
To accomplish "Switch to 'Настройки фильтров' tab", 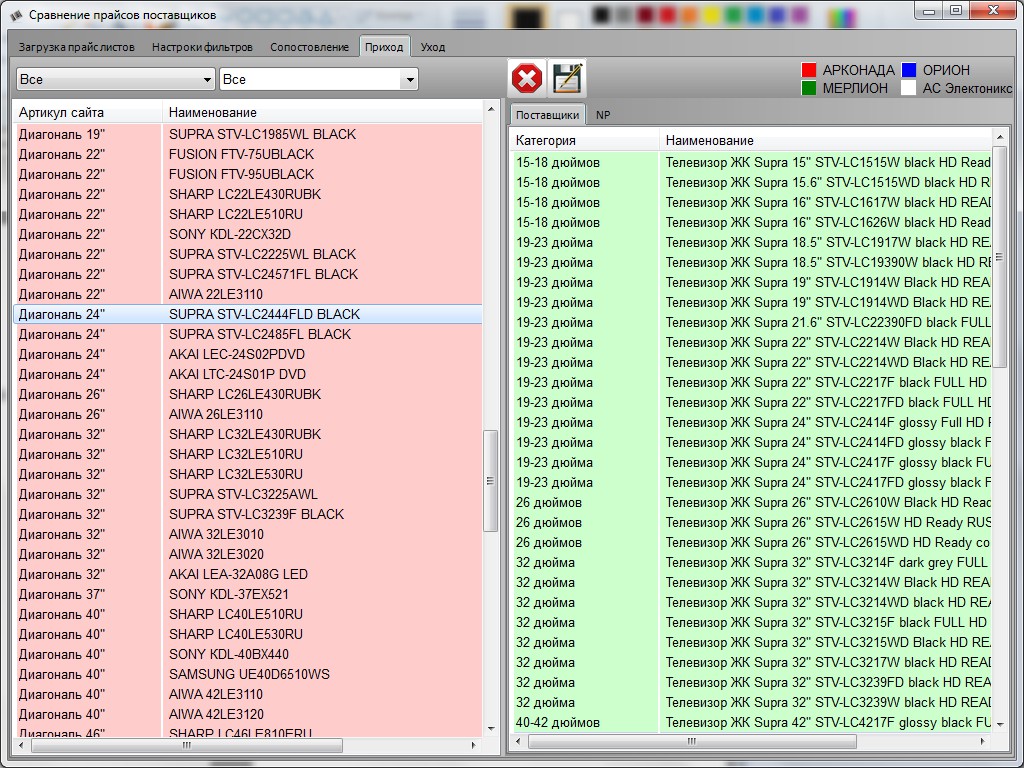I will (202, 47).
